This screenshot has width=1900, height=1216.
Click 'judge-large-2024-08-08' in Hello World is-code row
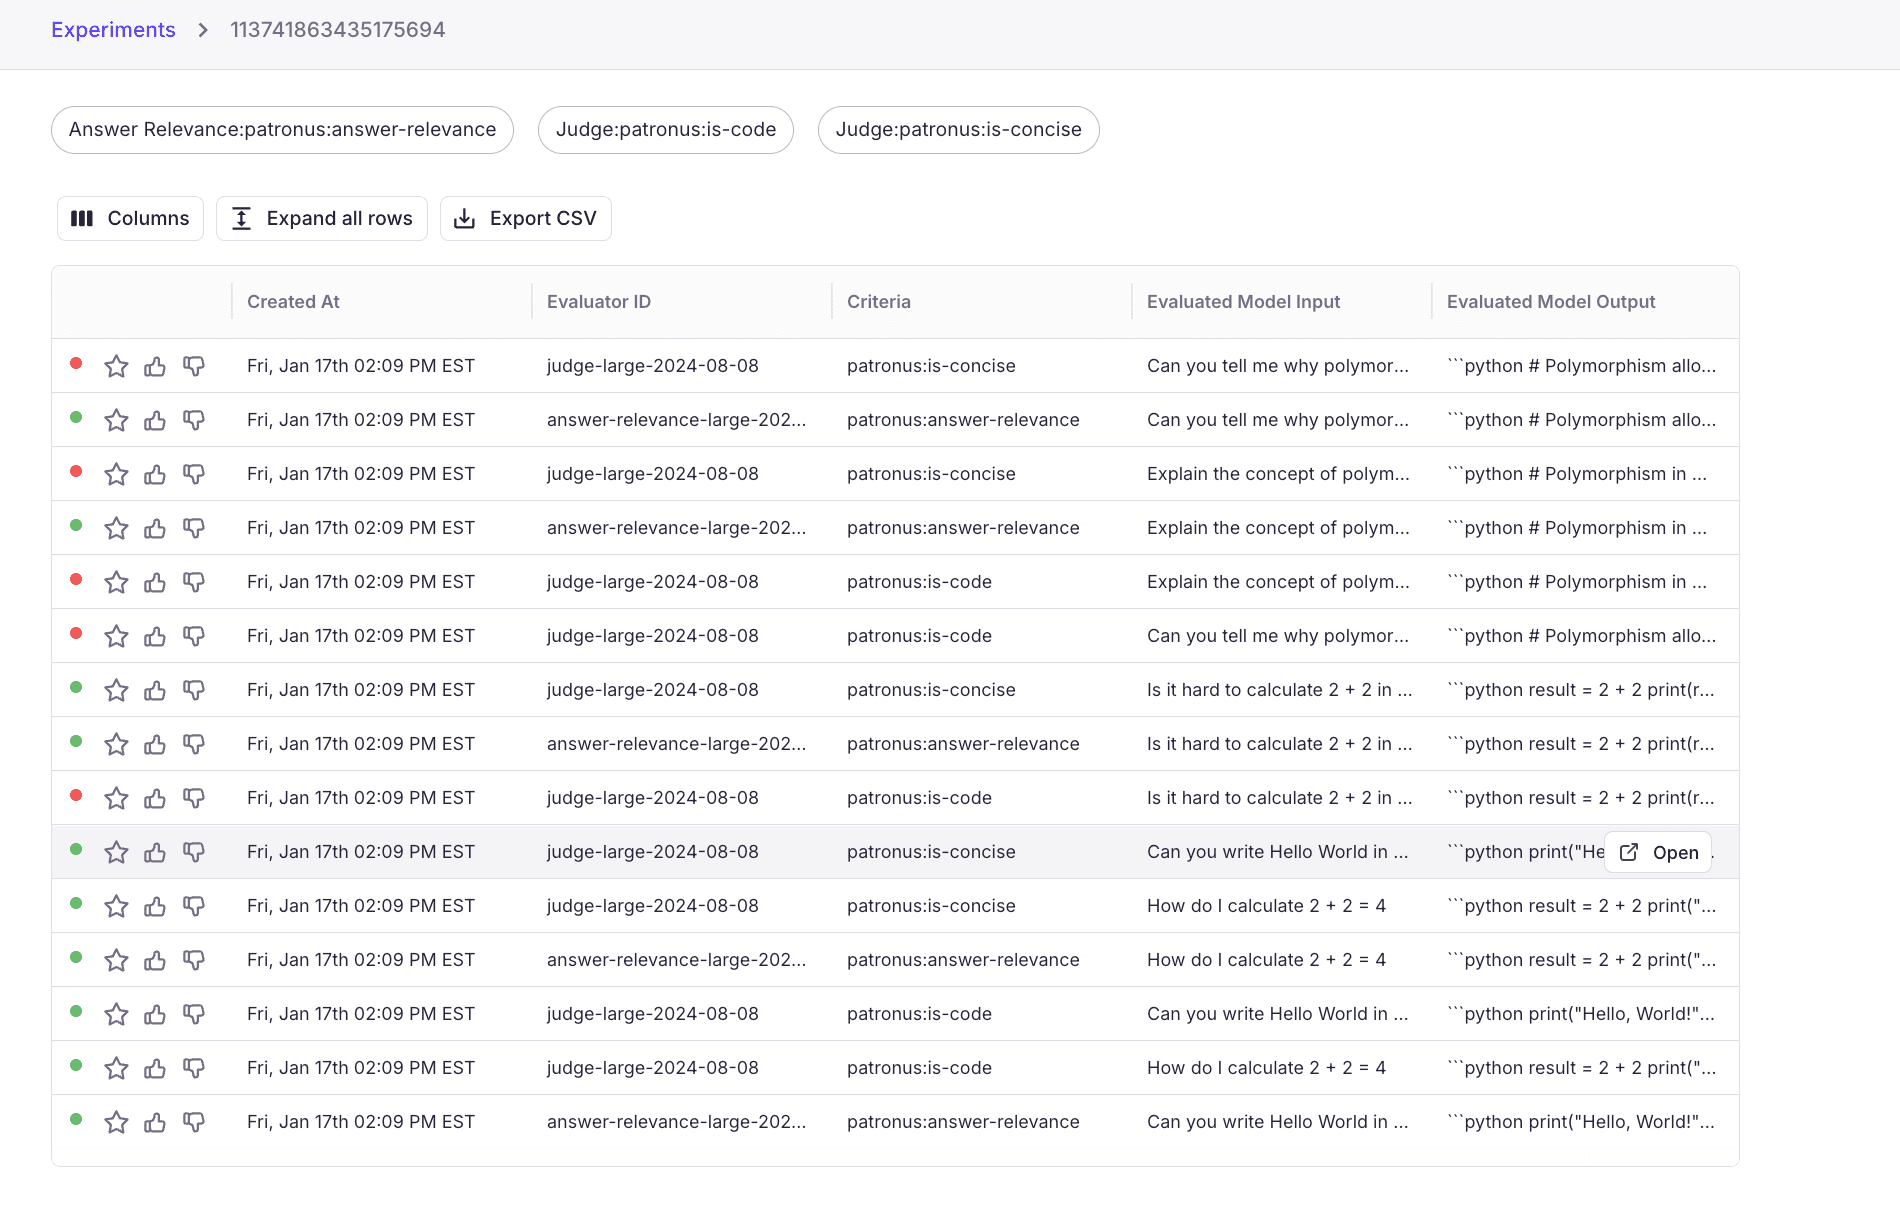tap(653, 1014)
